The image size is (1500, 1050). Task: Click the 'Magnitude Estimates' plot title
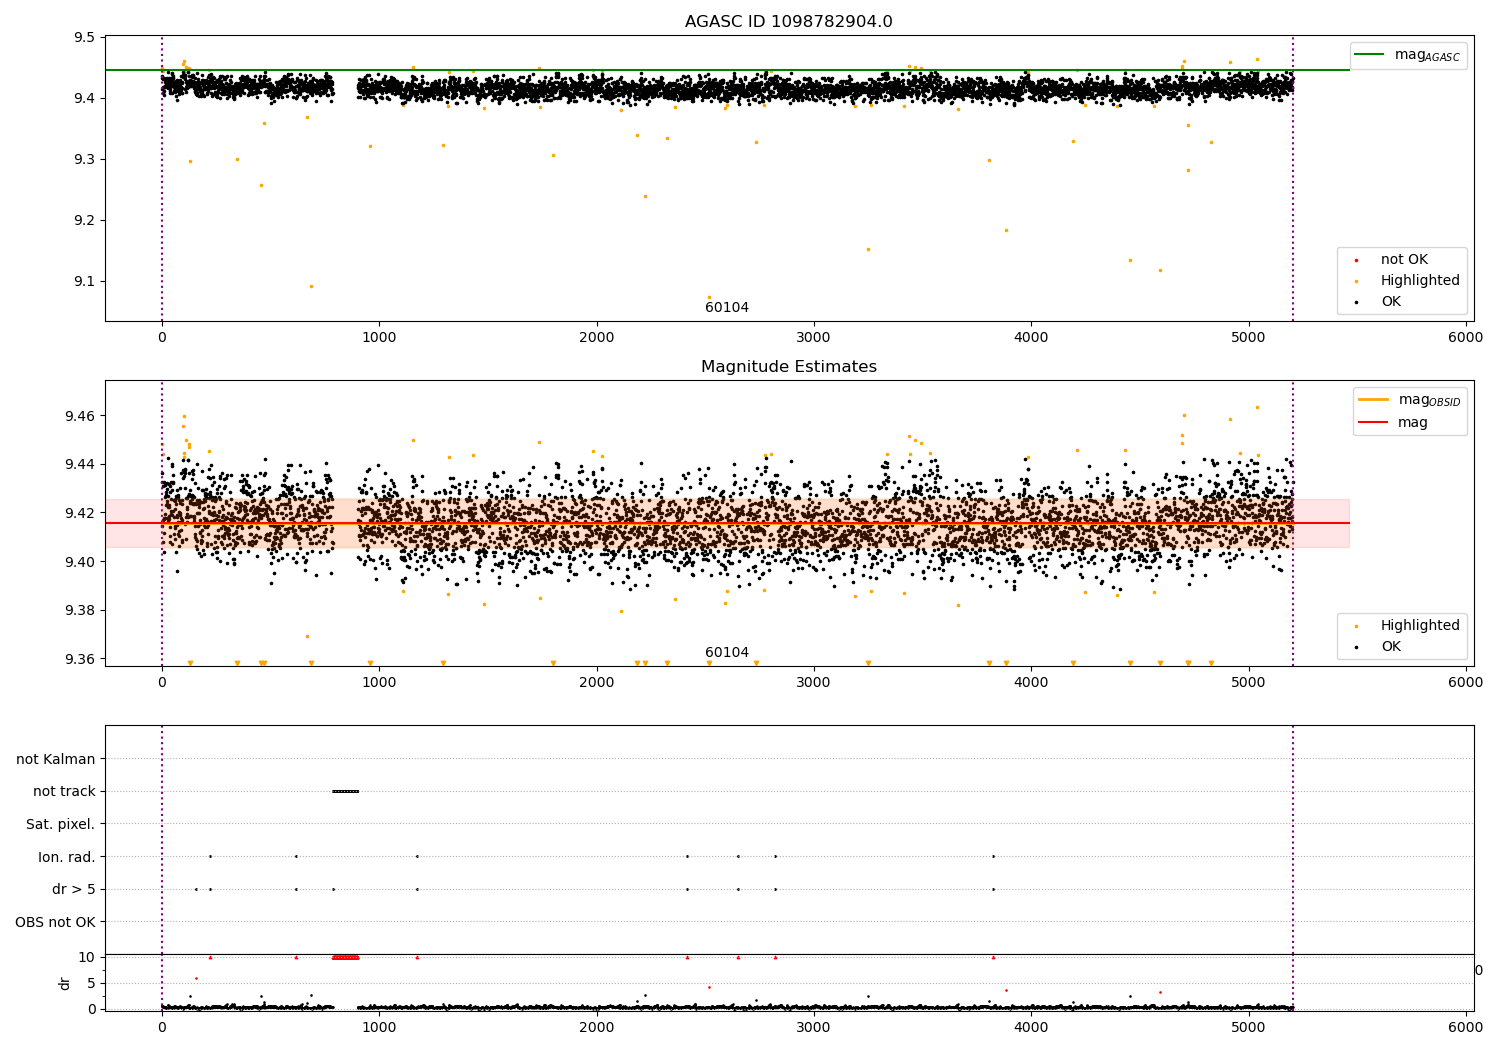tap(788, 367)
